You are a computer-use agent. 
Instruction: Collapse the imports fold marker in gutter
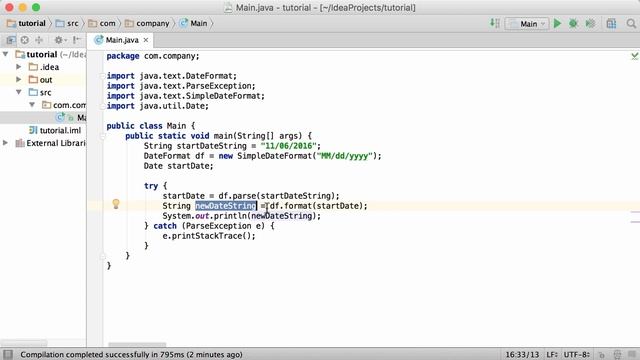point(102,76)
